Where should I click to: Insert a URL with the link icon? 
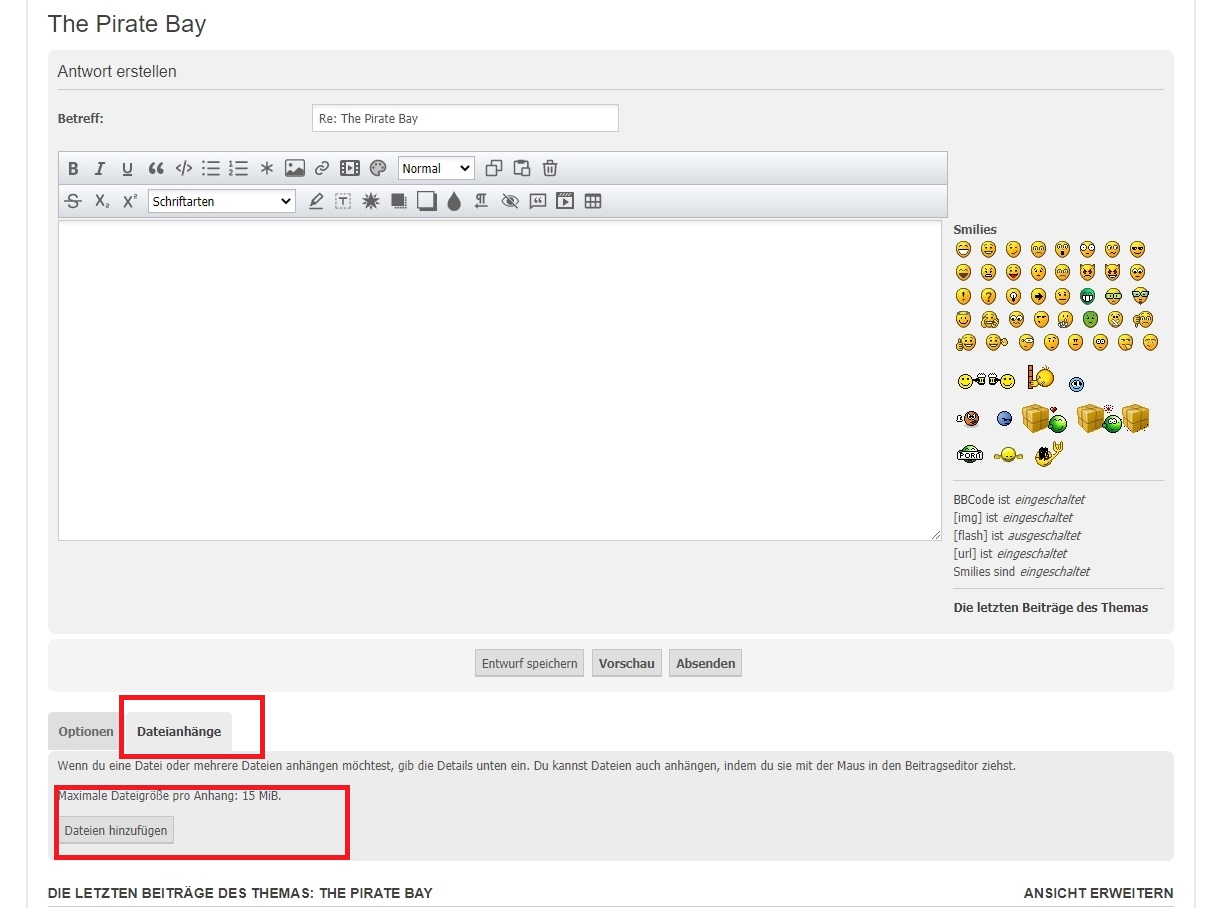pyautogui.click(x=322, y=169)
